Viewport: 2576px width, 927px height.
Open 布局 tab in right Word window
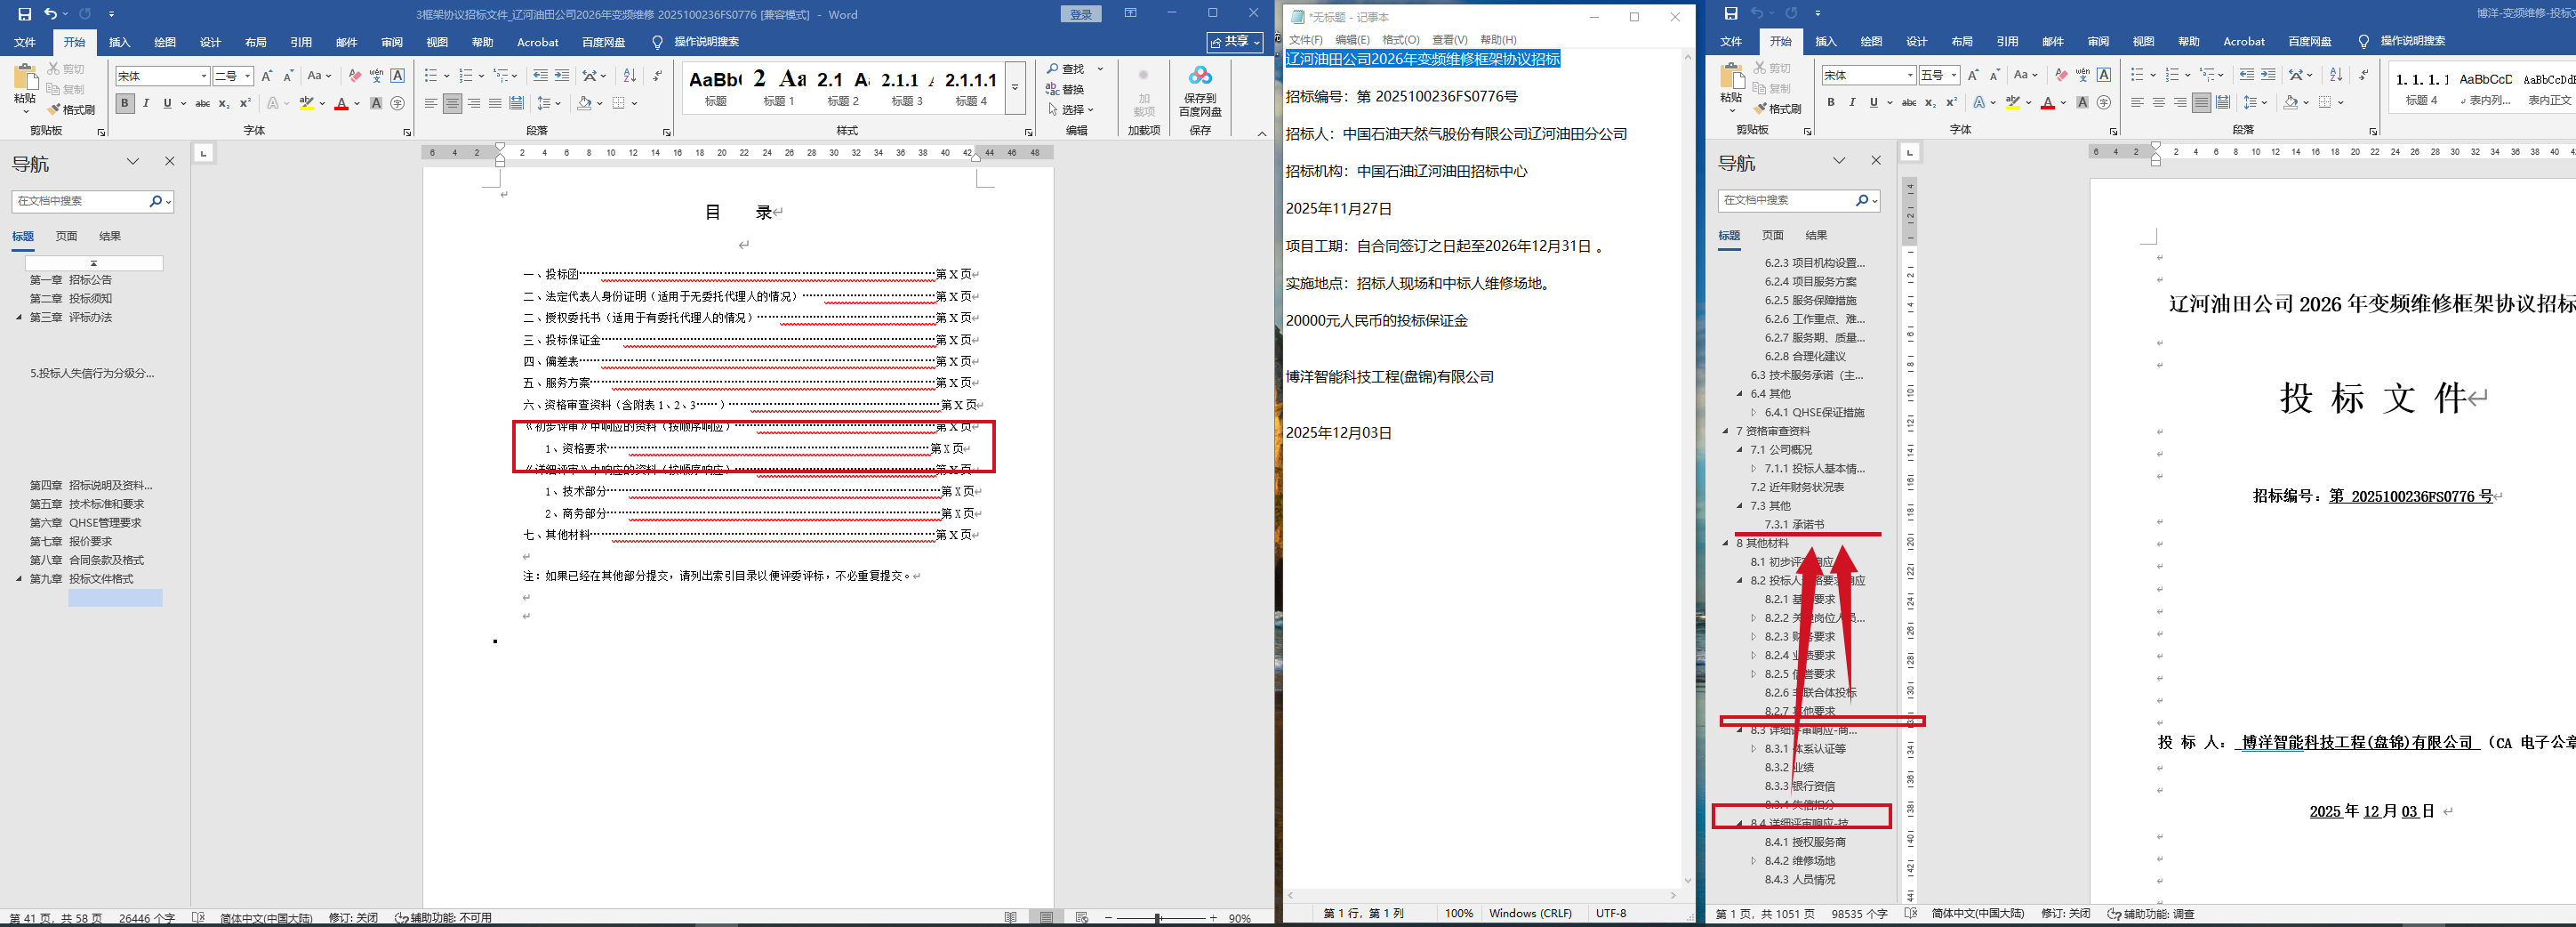coord(1962,41)
